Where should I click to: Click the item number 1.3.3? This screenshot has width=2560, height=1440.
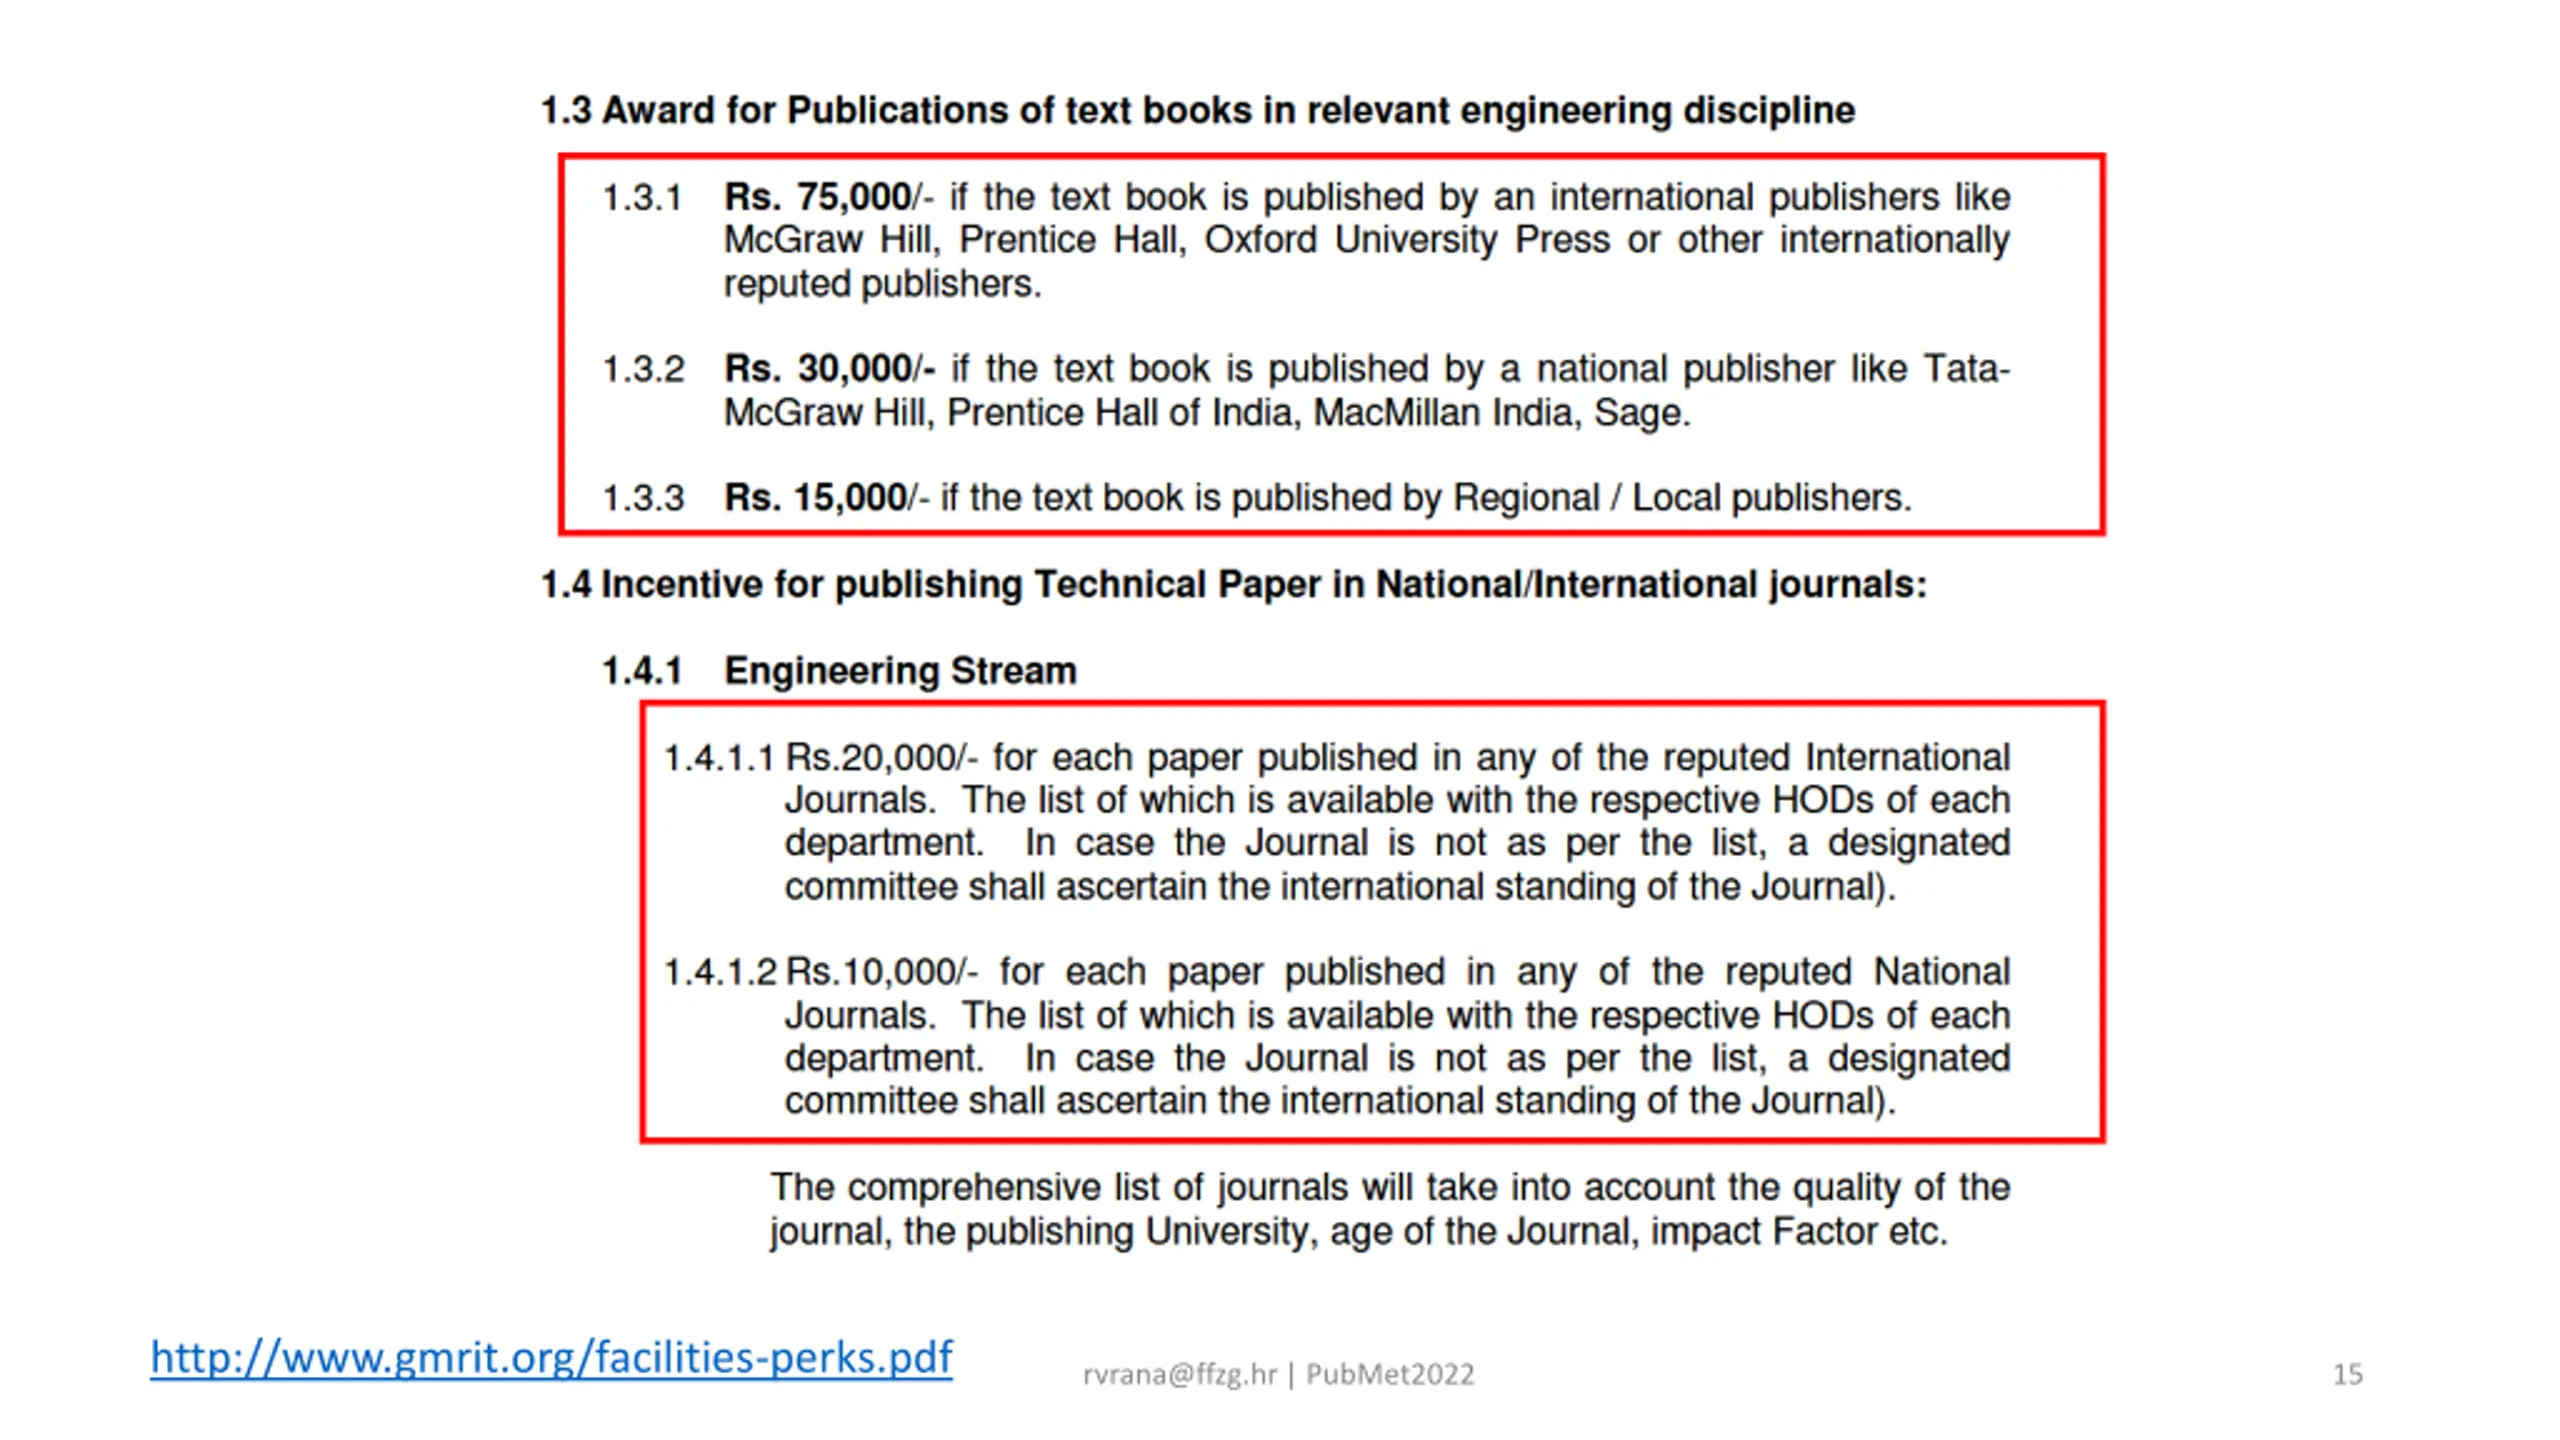643,498
